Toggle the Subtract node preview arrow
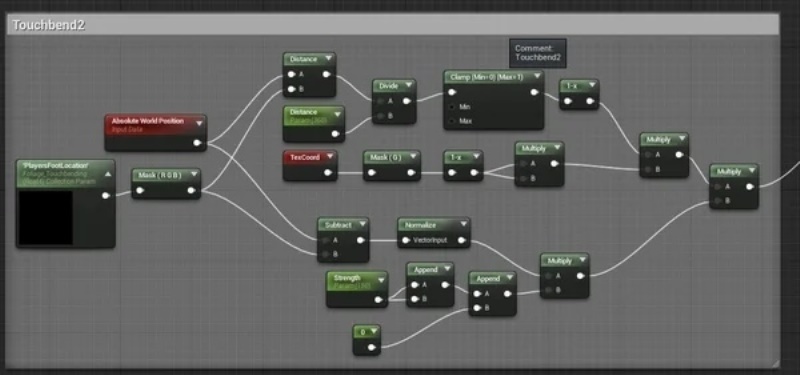This screenshot has width=800, height=375. (362, 224)
